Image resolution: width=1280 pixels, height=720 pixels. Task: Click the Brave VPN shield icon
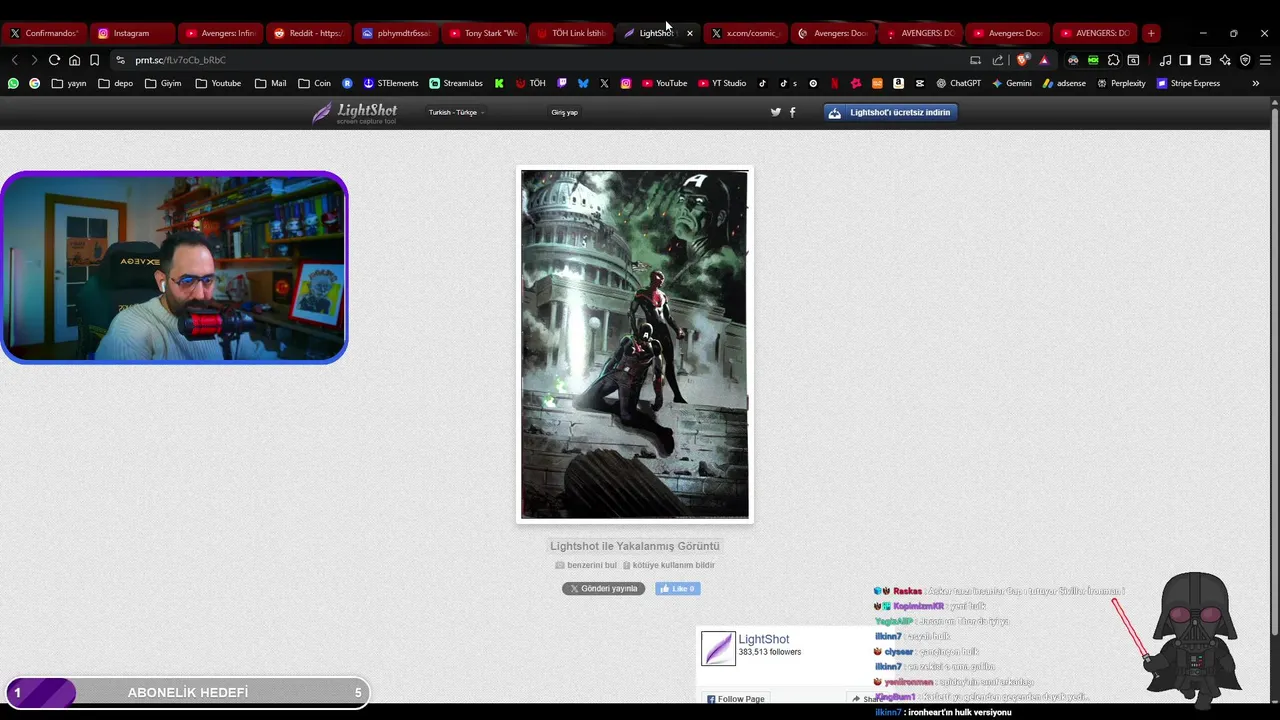(x=1245, y=60)
